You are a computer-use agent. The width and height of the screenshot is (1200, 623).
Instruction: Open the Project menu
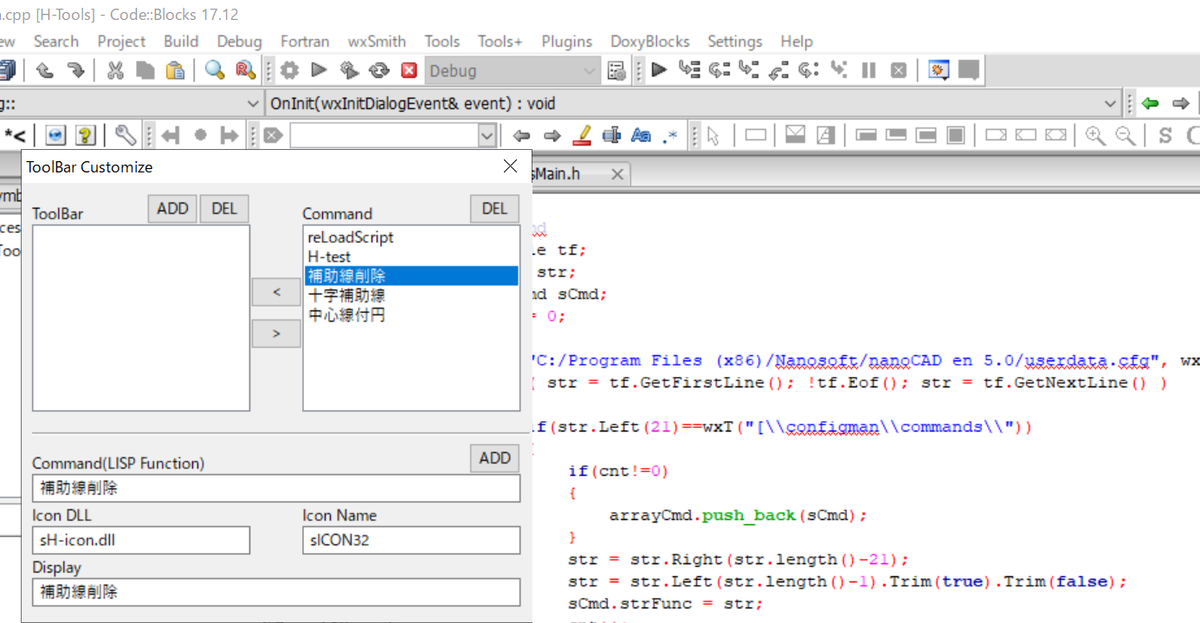(x=121, y=41)
